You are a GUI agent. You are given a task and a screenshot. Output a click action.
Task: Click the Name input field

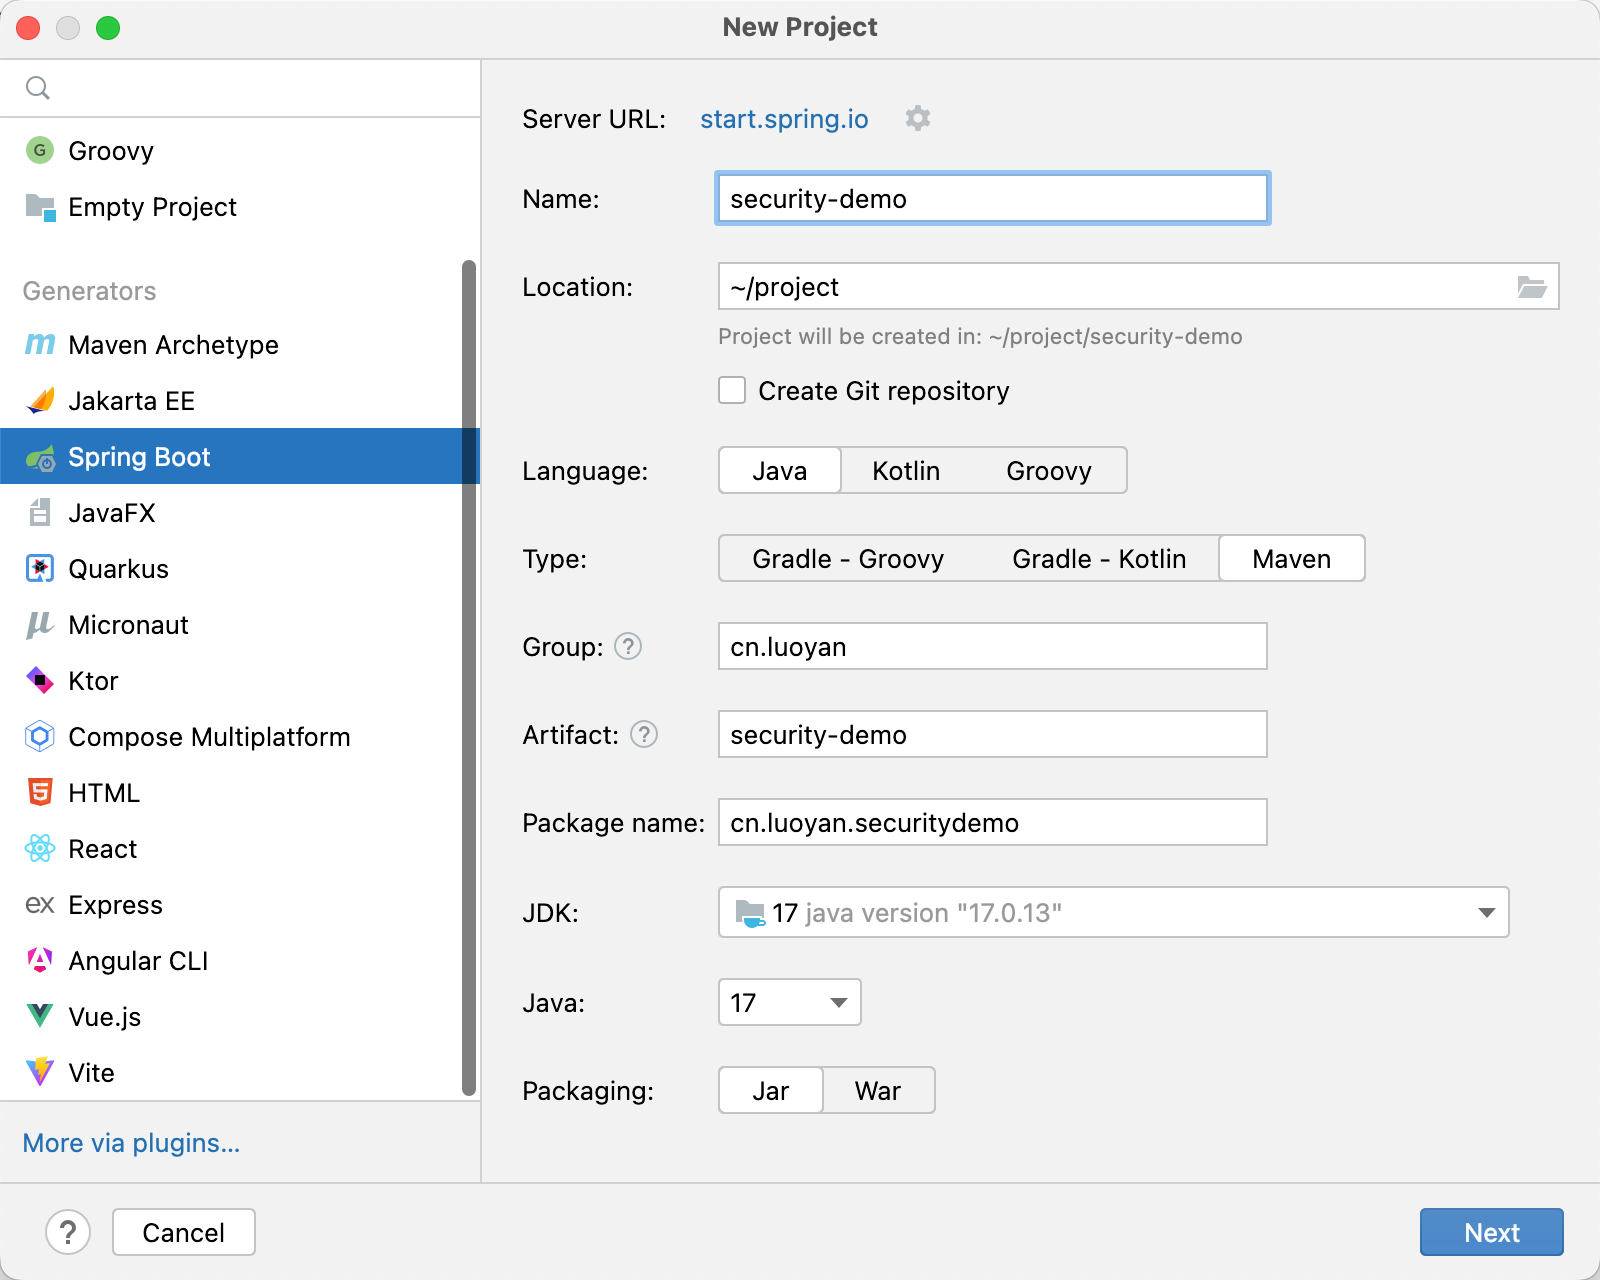tap(993, 198)
